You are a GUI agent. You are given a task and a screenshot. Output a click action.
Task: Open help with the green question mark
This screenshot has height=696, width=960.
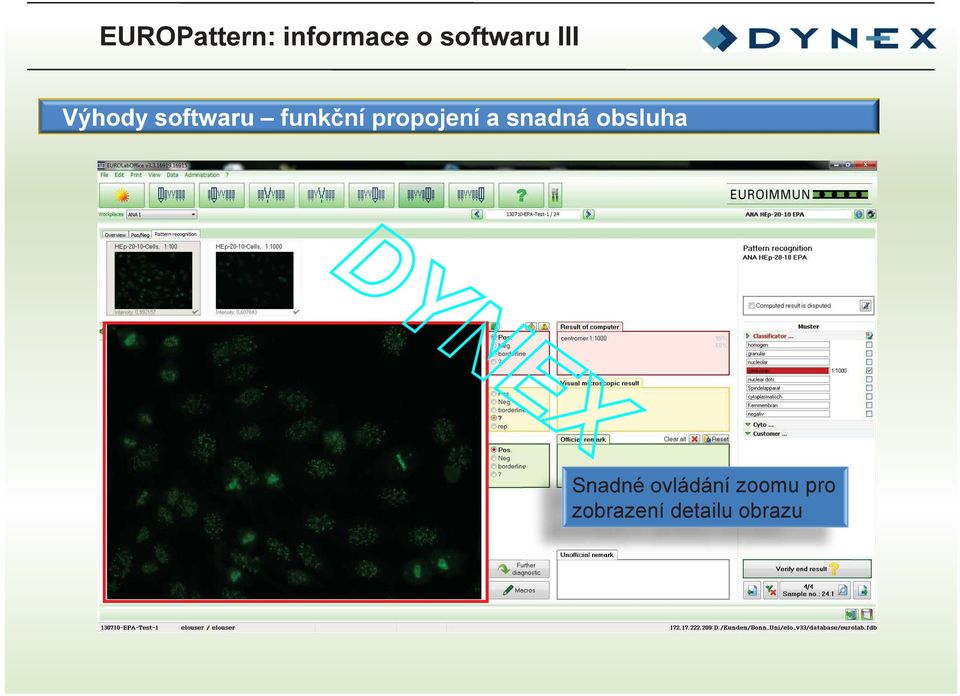coord(521,195)
